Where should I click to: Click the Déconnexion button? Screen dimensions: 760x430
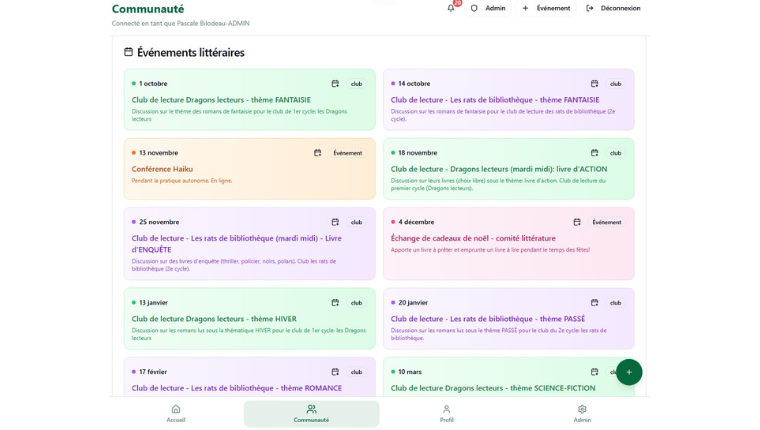(613, 8)
